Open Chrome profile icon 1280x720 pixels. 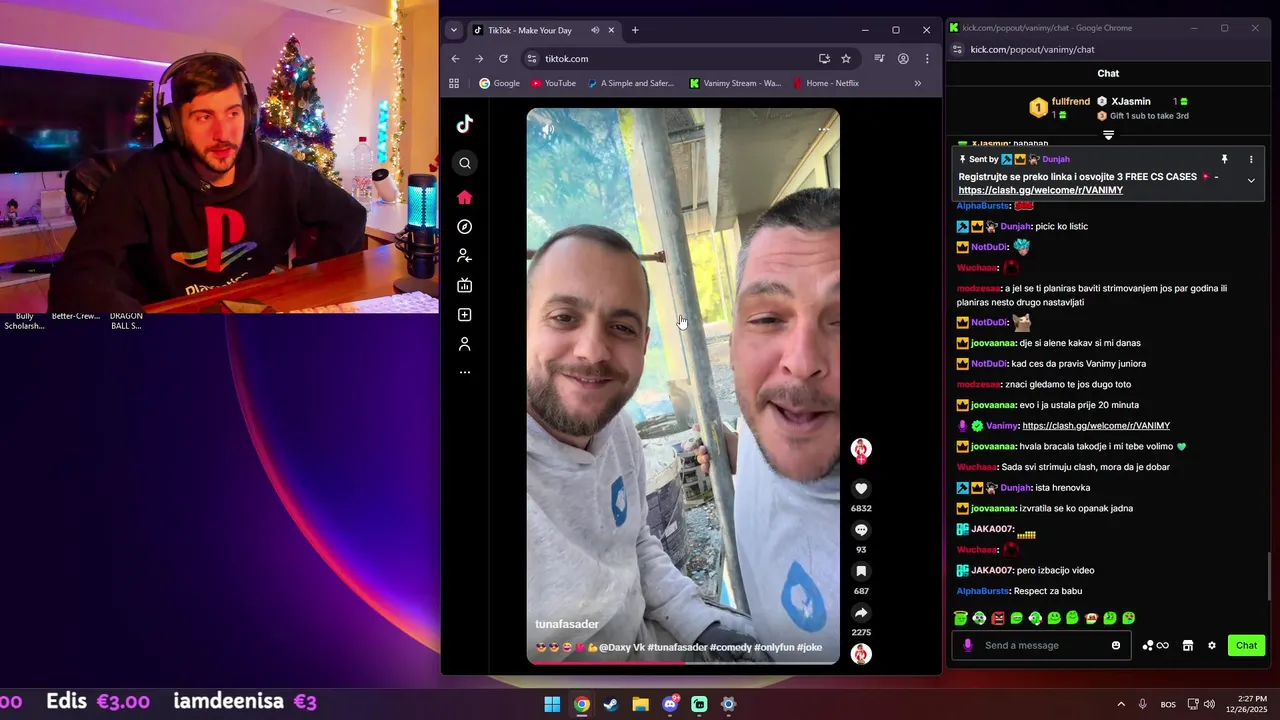903,59
